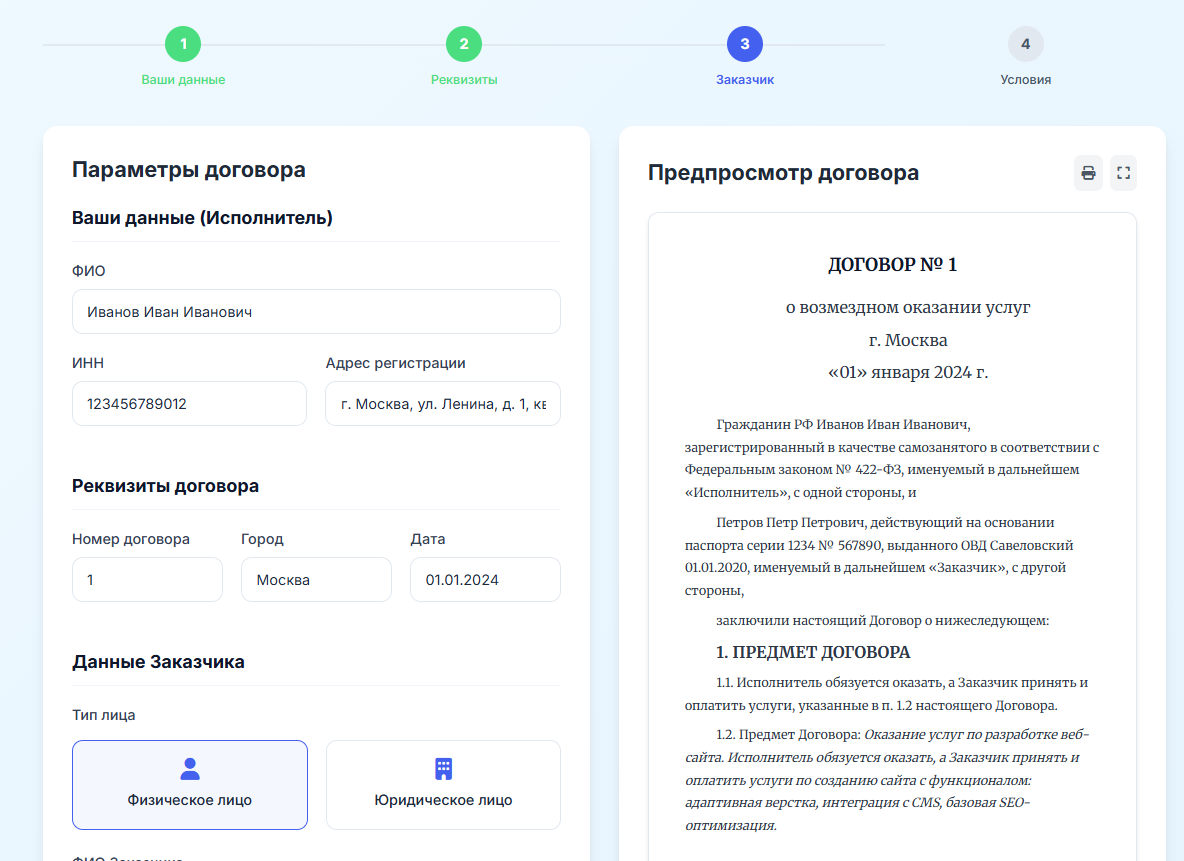Select the current step 3 circle
This screenshot has height=861, width=1184.
(745, 44)
